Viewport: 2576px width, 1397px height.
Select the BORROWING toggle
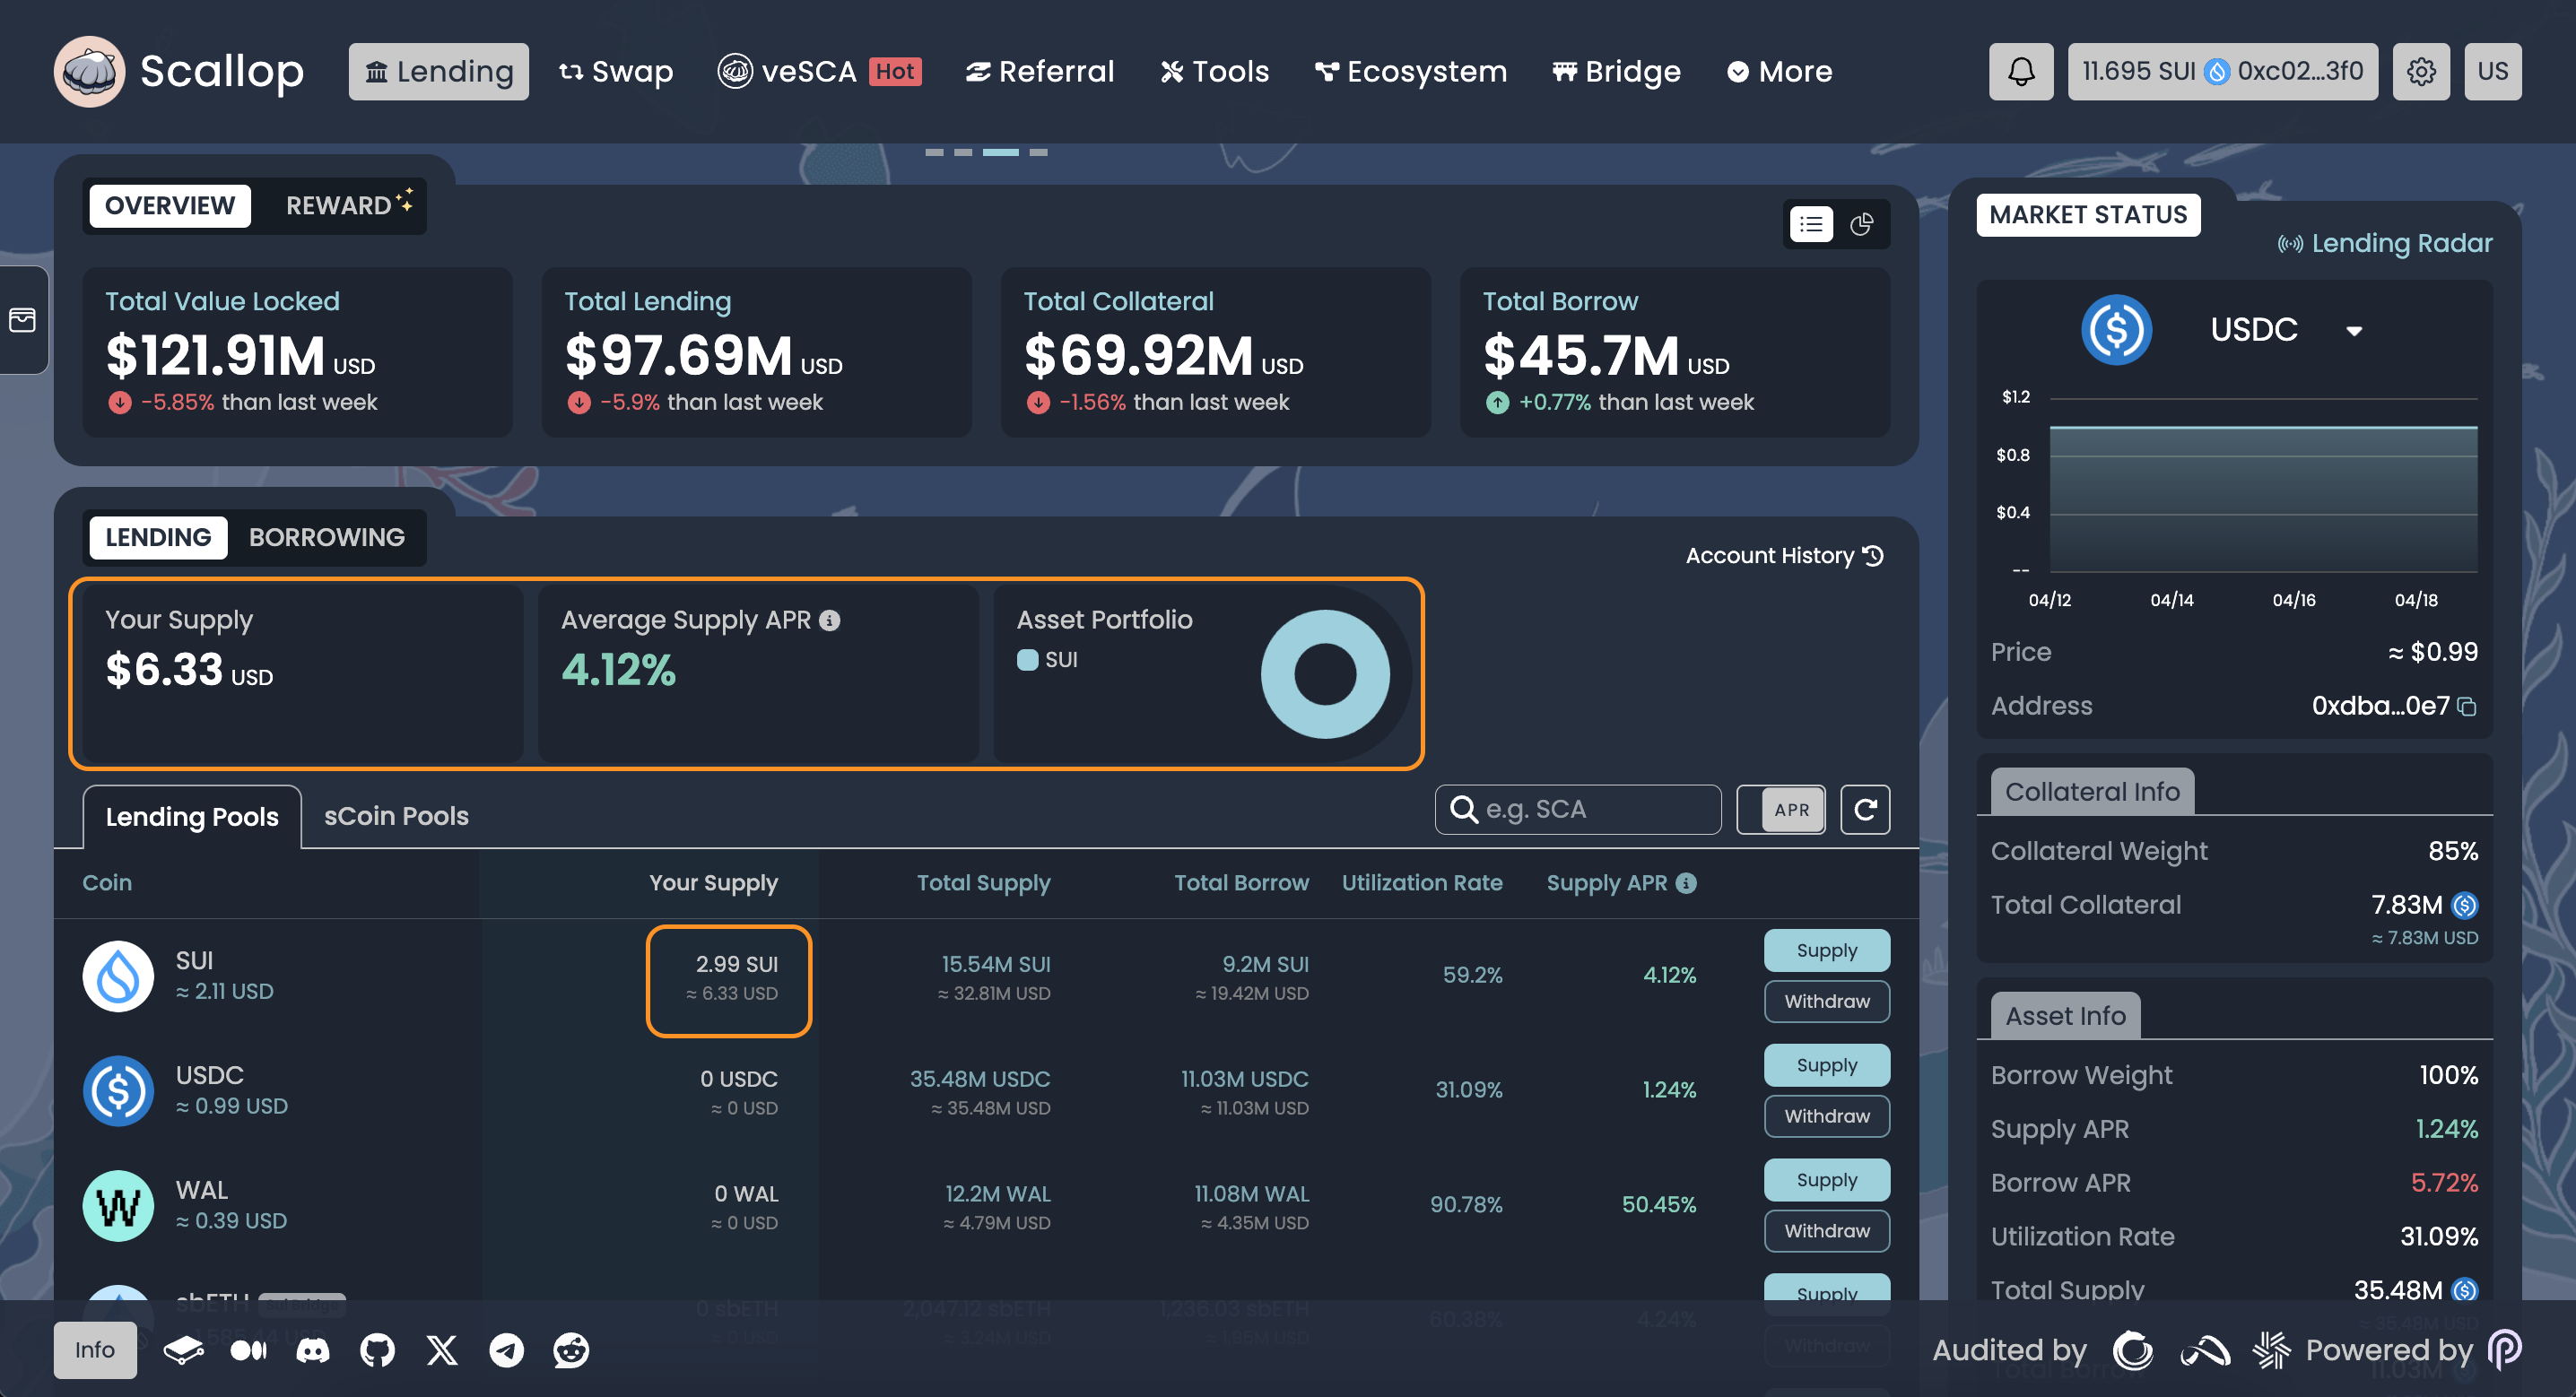click(326, 538)
